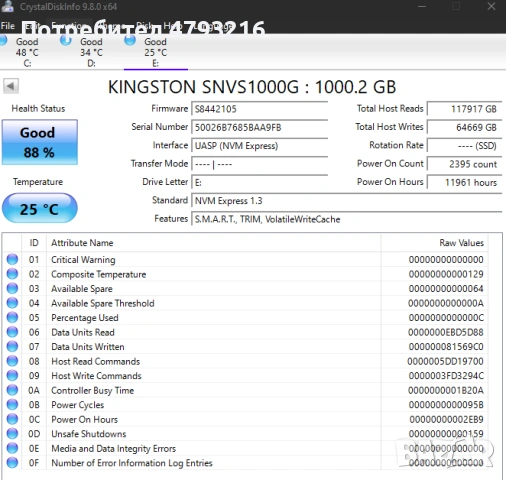
Task: Click the status circle of Composite Temperature row
Action: [12, 274]
